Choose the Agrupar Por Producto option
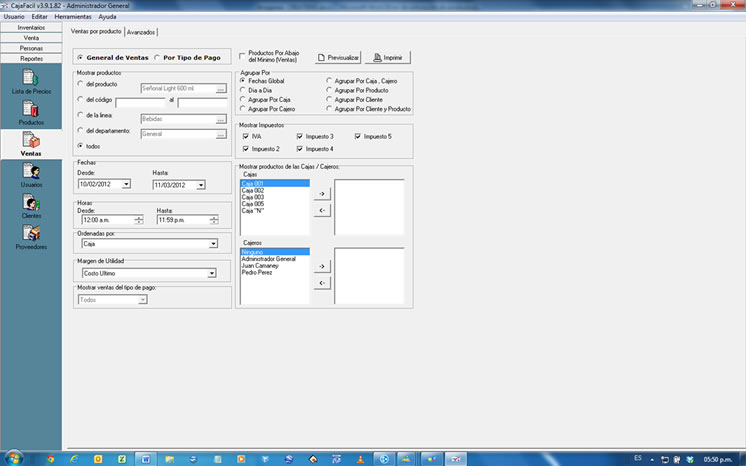This screenshot has width=746, height=466. coord(329,90)
